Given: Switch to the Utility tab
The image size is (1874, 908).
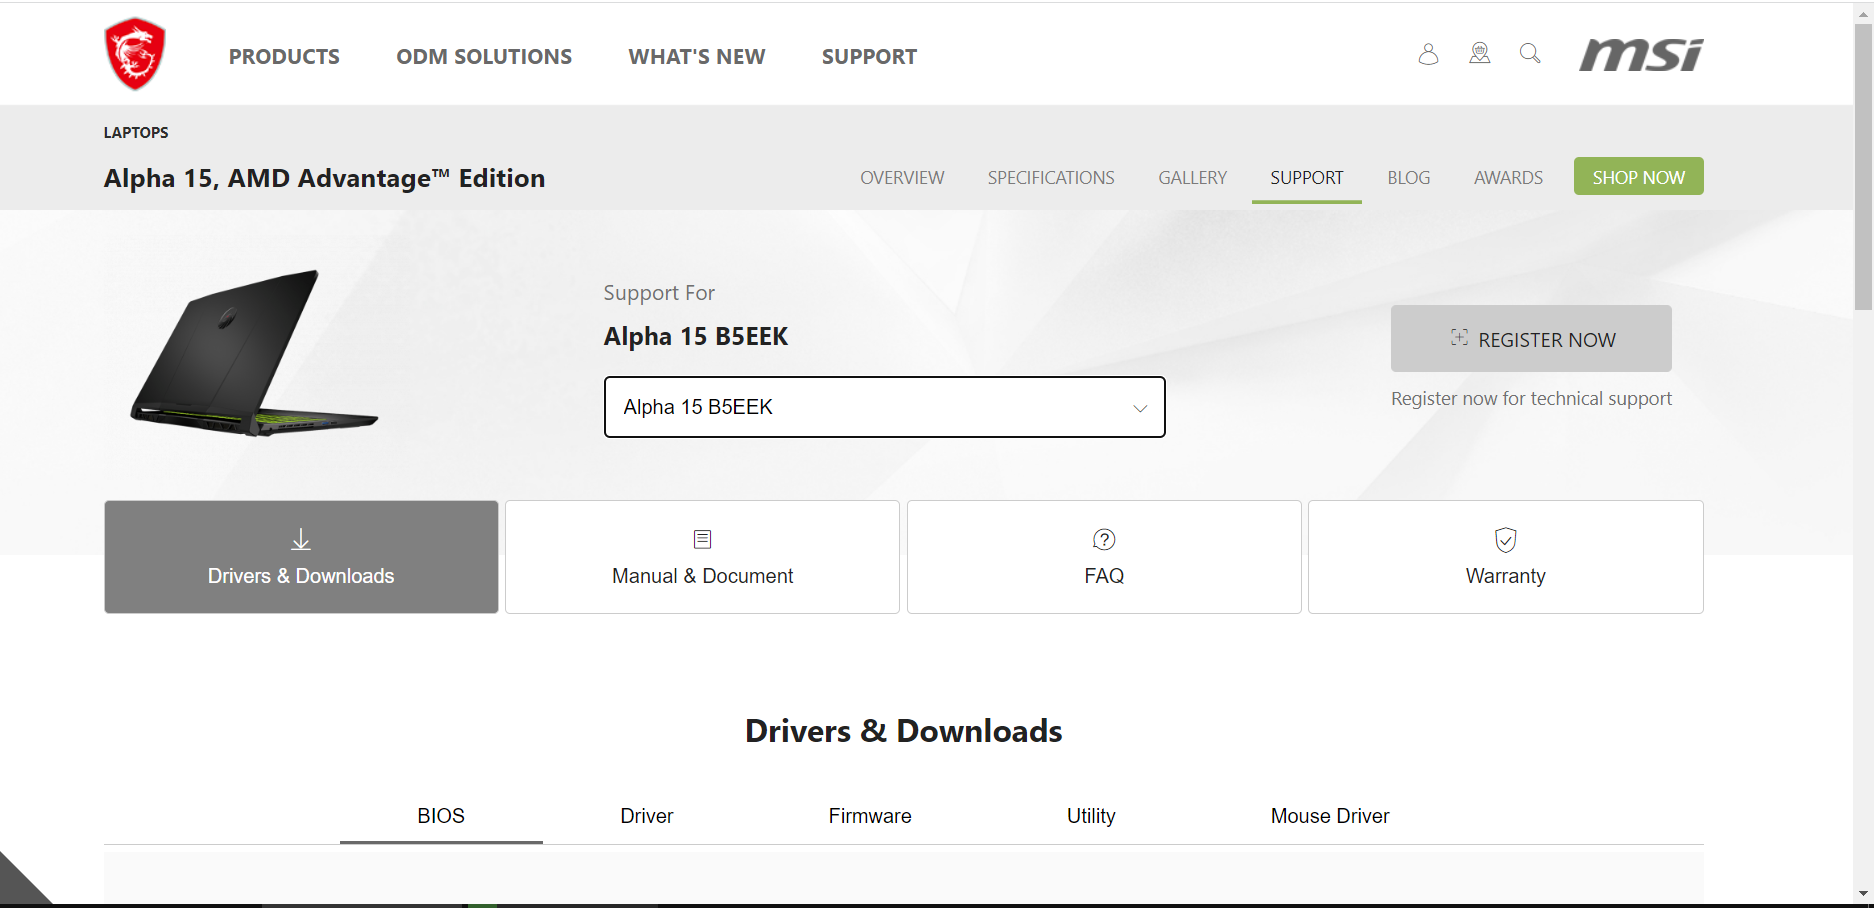Looking at the screenshot, I should pyautogui.click(x=1091, y=816).
